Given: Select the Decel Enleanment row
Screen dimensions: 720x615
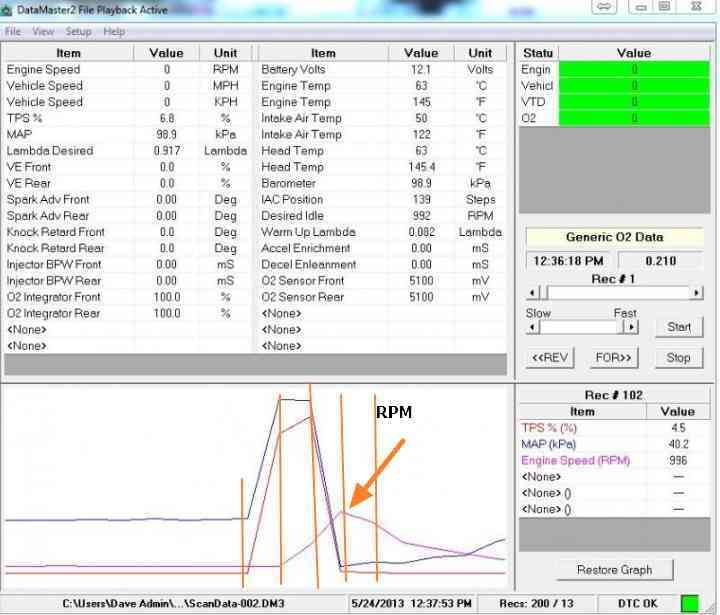Looking at the screenshot, I should coord(382,265).
